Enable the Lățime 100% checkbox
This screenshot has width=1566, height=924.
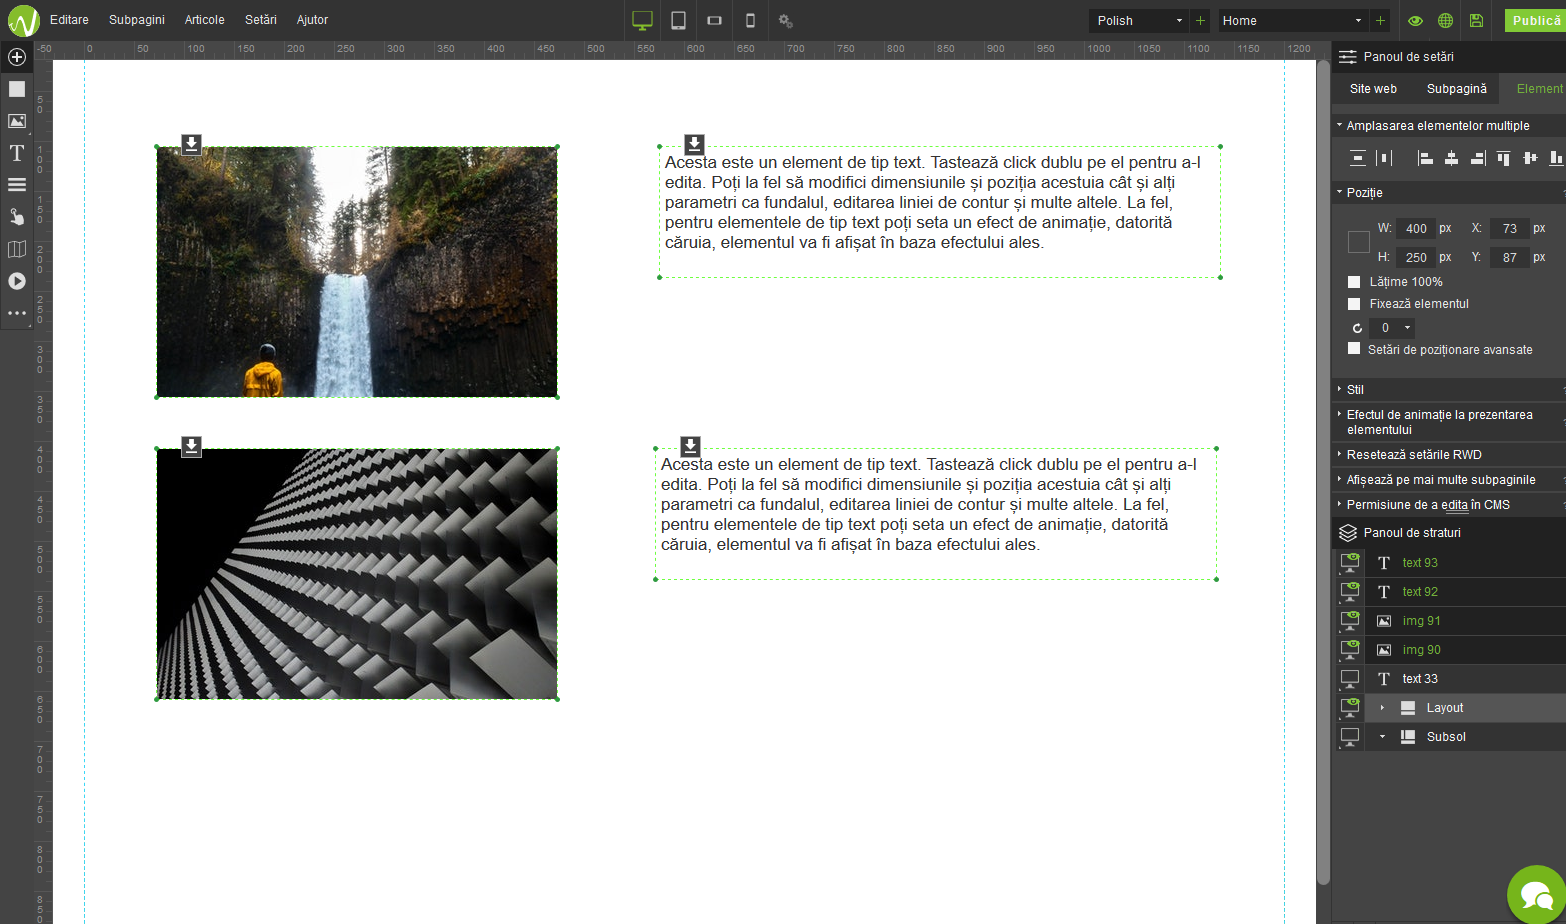coord(1354,282)
